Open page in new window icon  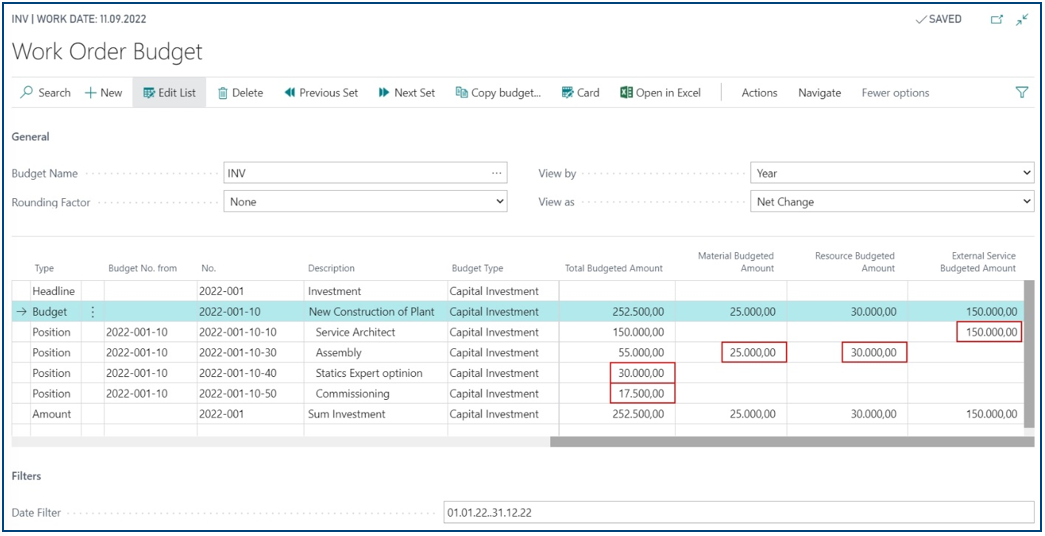tap(996, 19)
